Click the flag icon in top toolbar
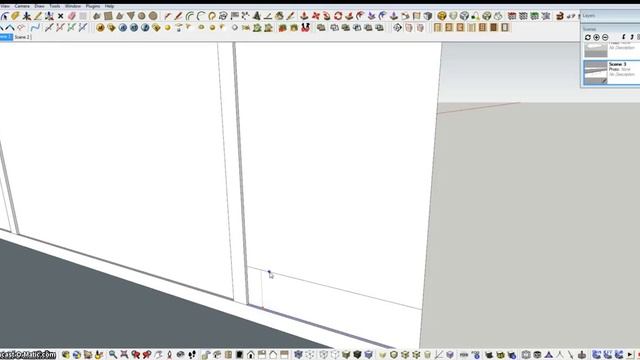This screenshot has height=360, width=640. tap(235, 16)
